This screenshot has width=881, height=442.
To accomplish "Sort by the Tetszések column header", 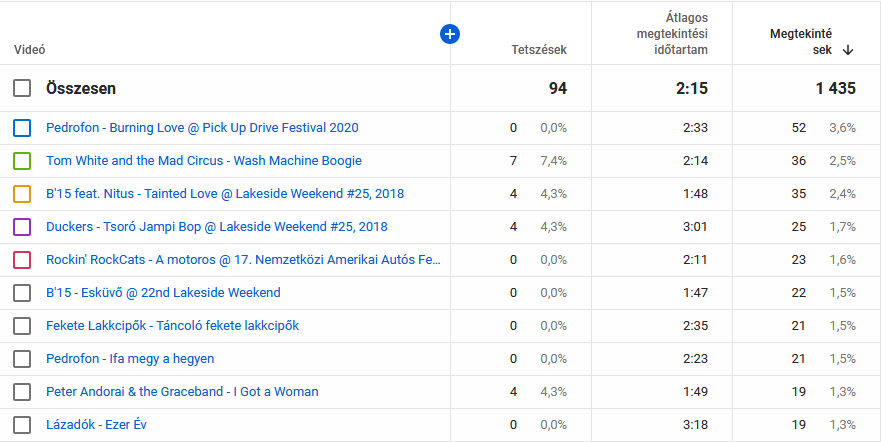I will 538,50.
